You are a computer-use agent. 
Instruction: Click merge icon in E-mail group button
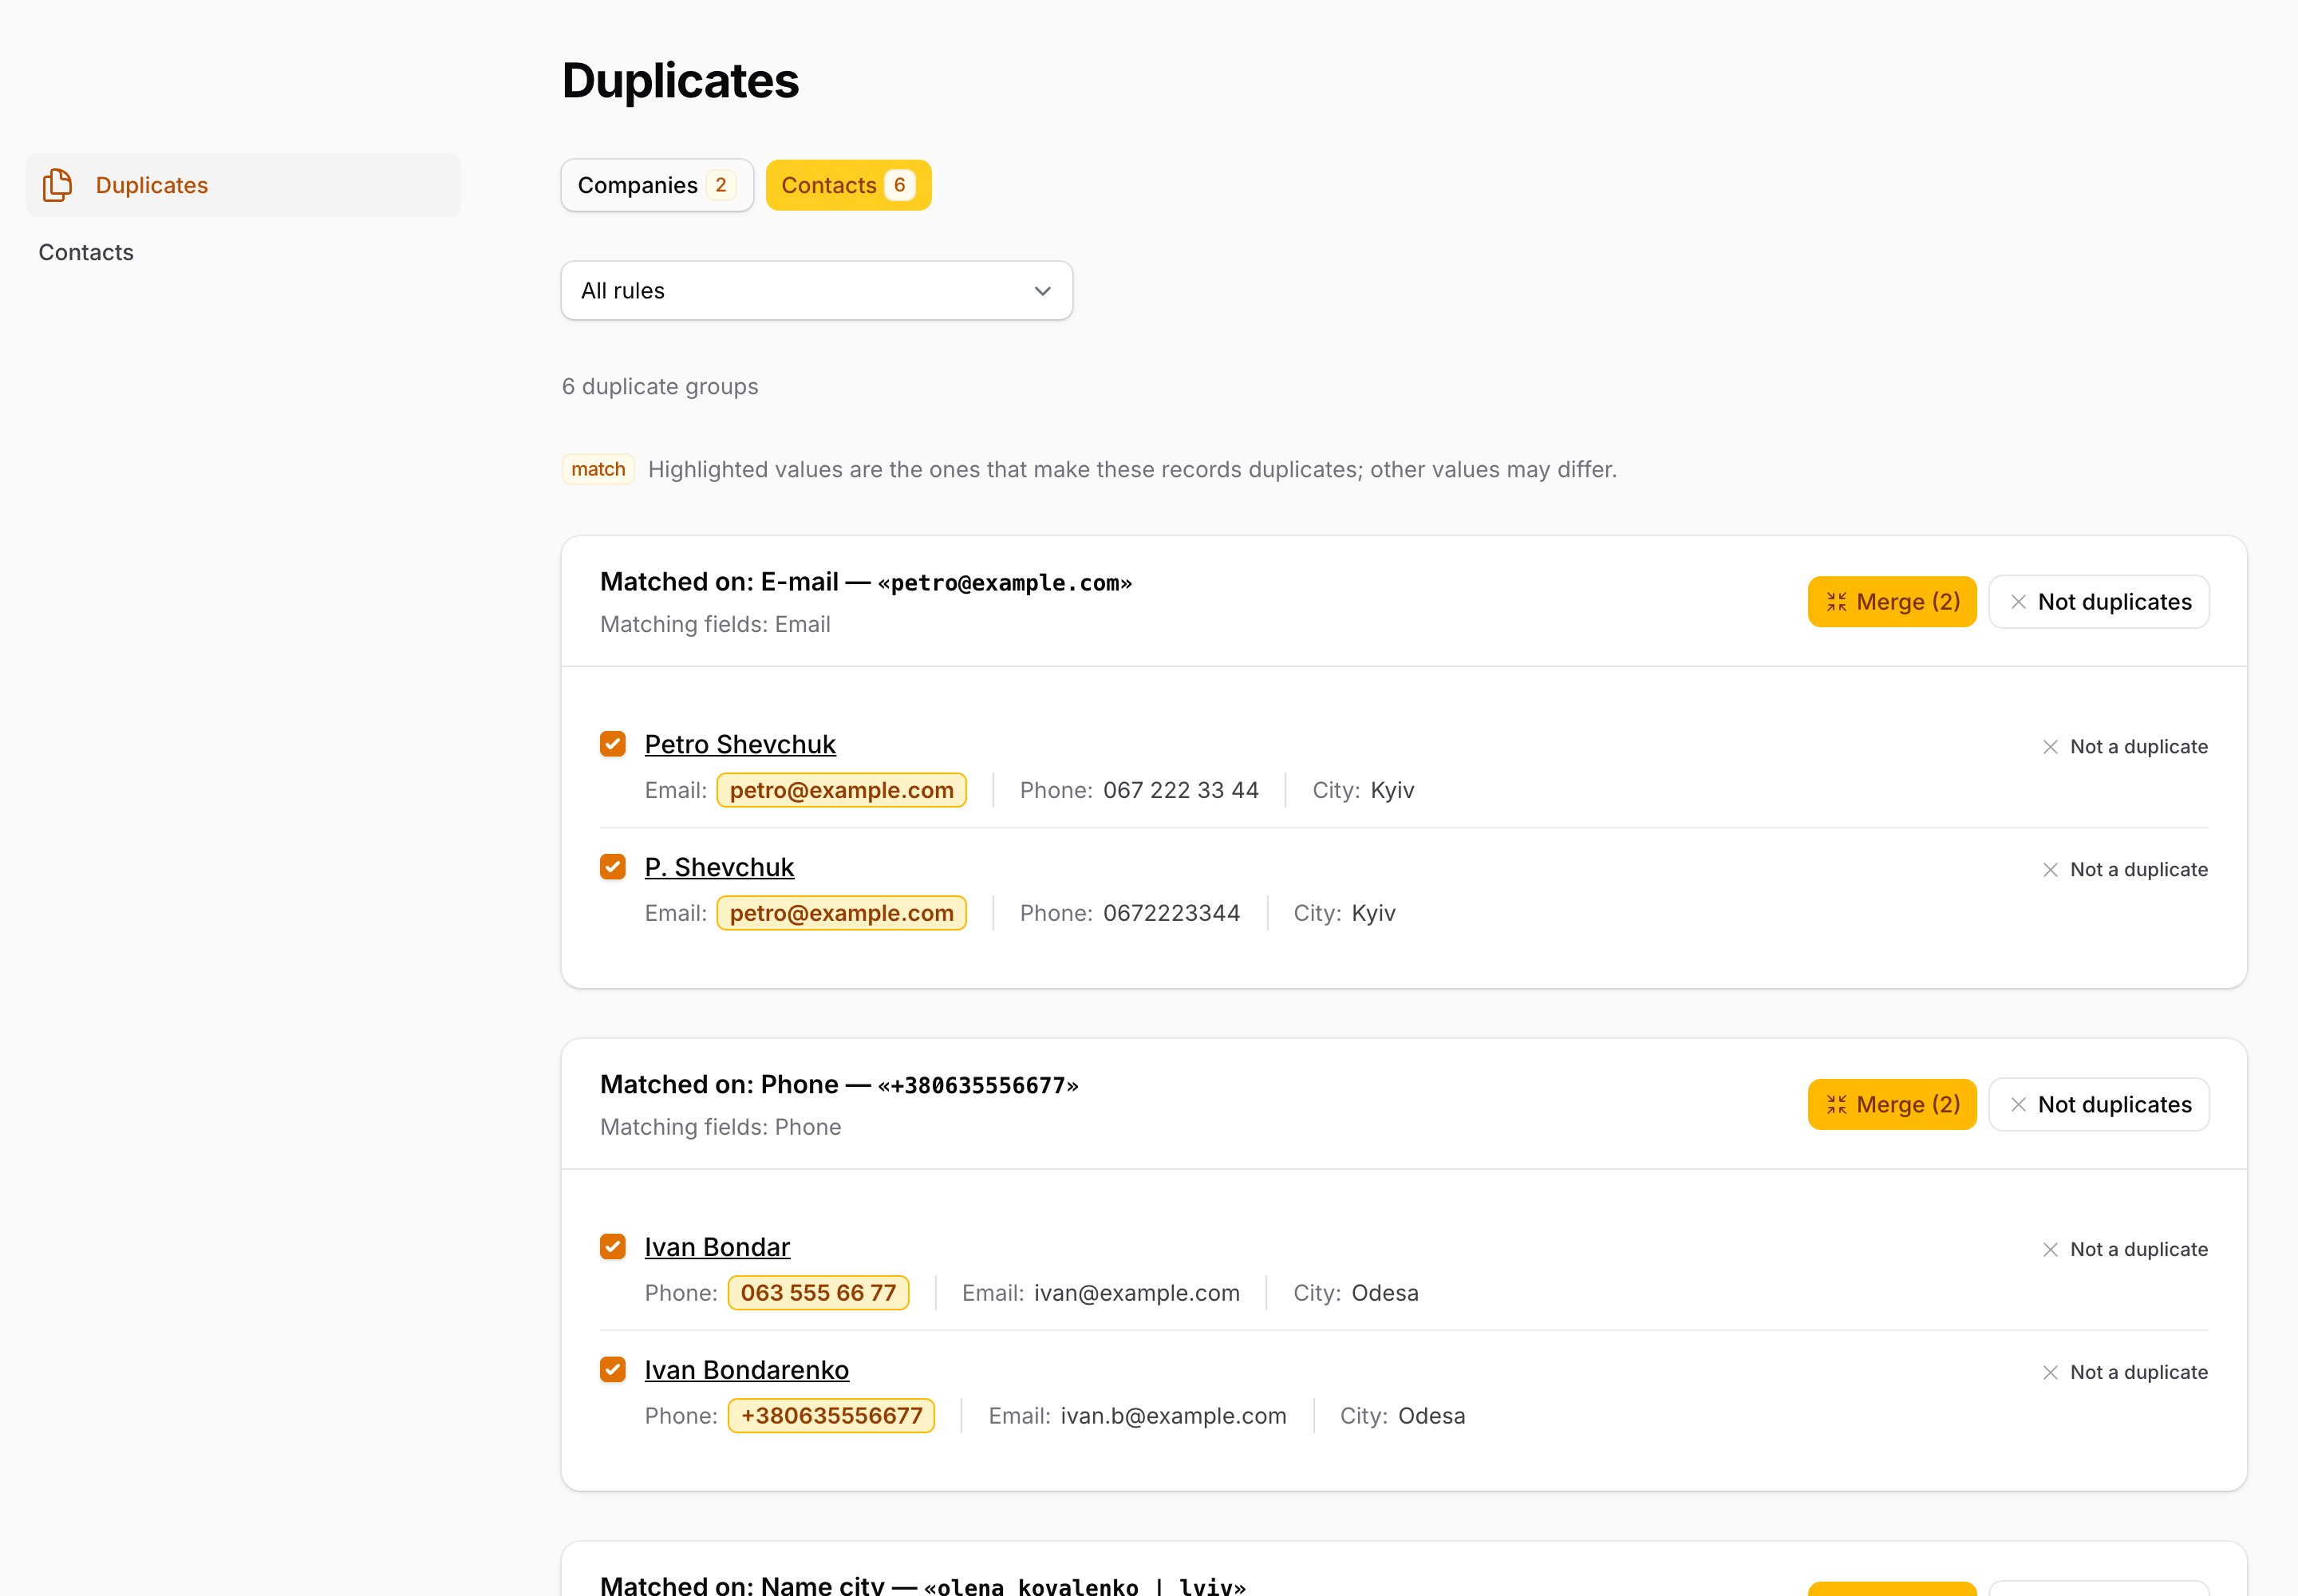tap(1836, 602)
